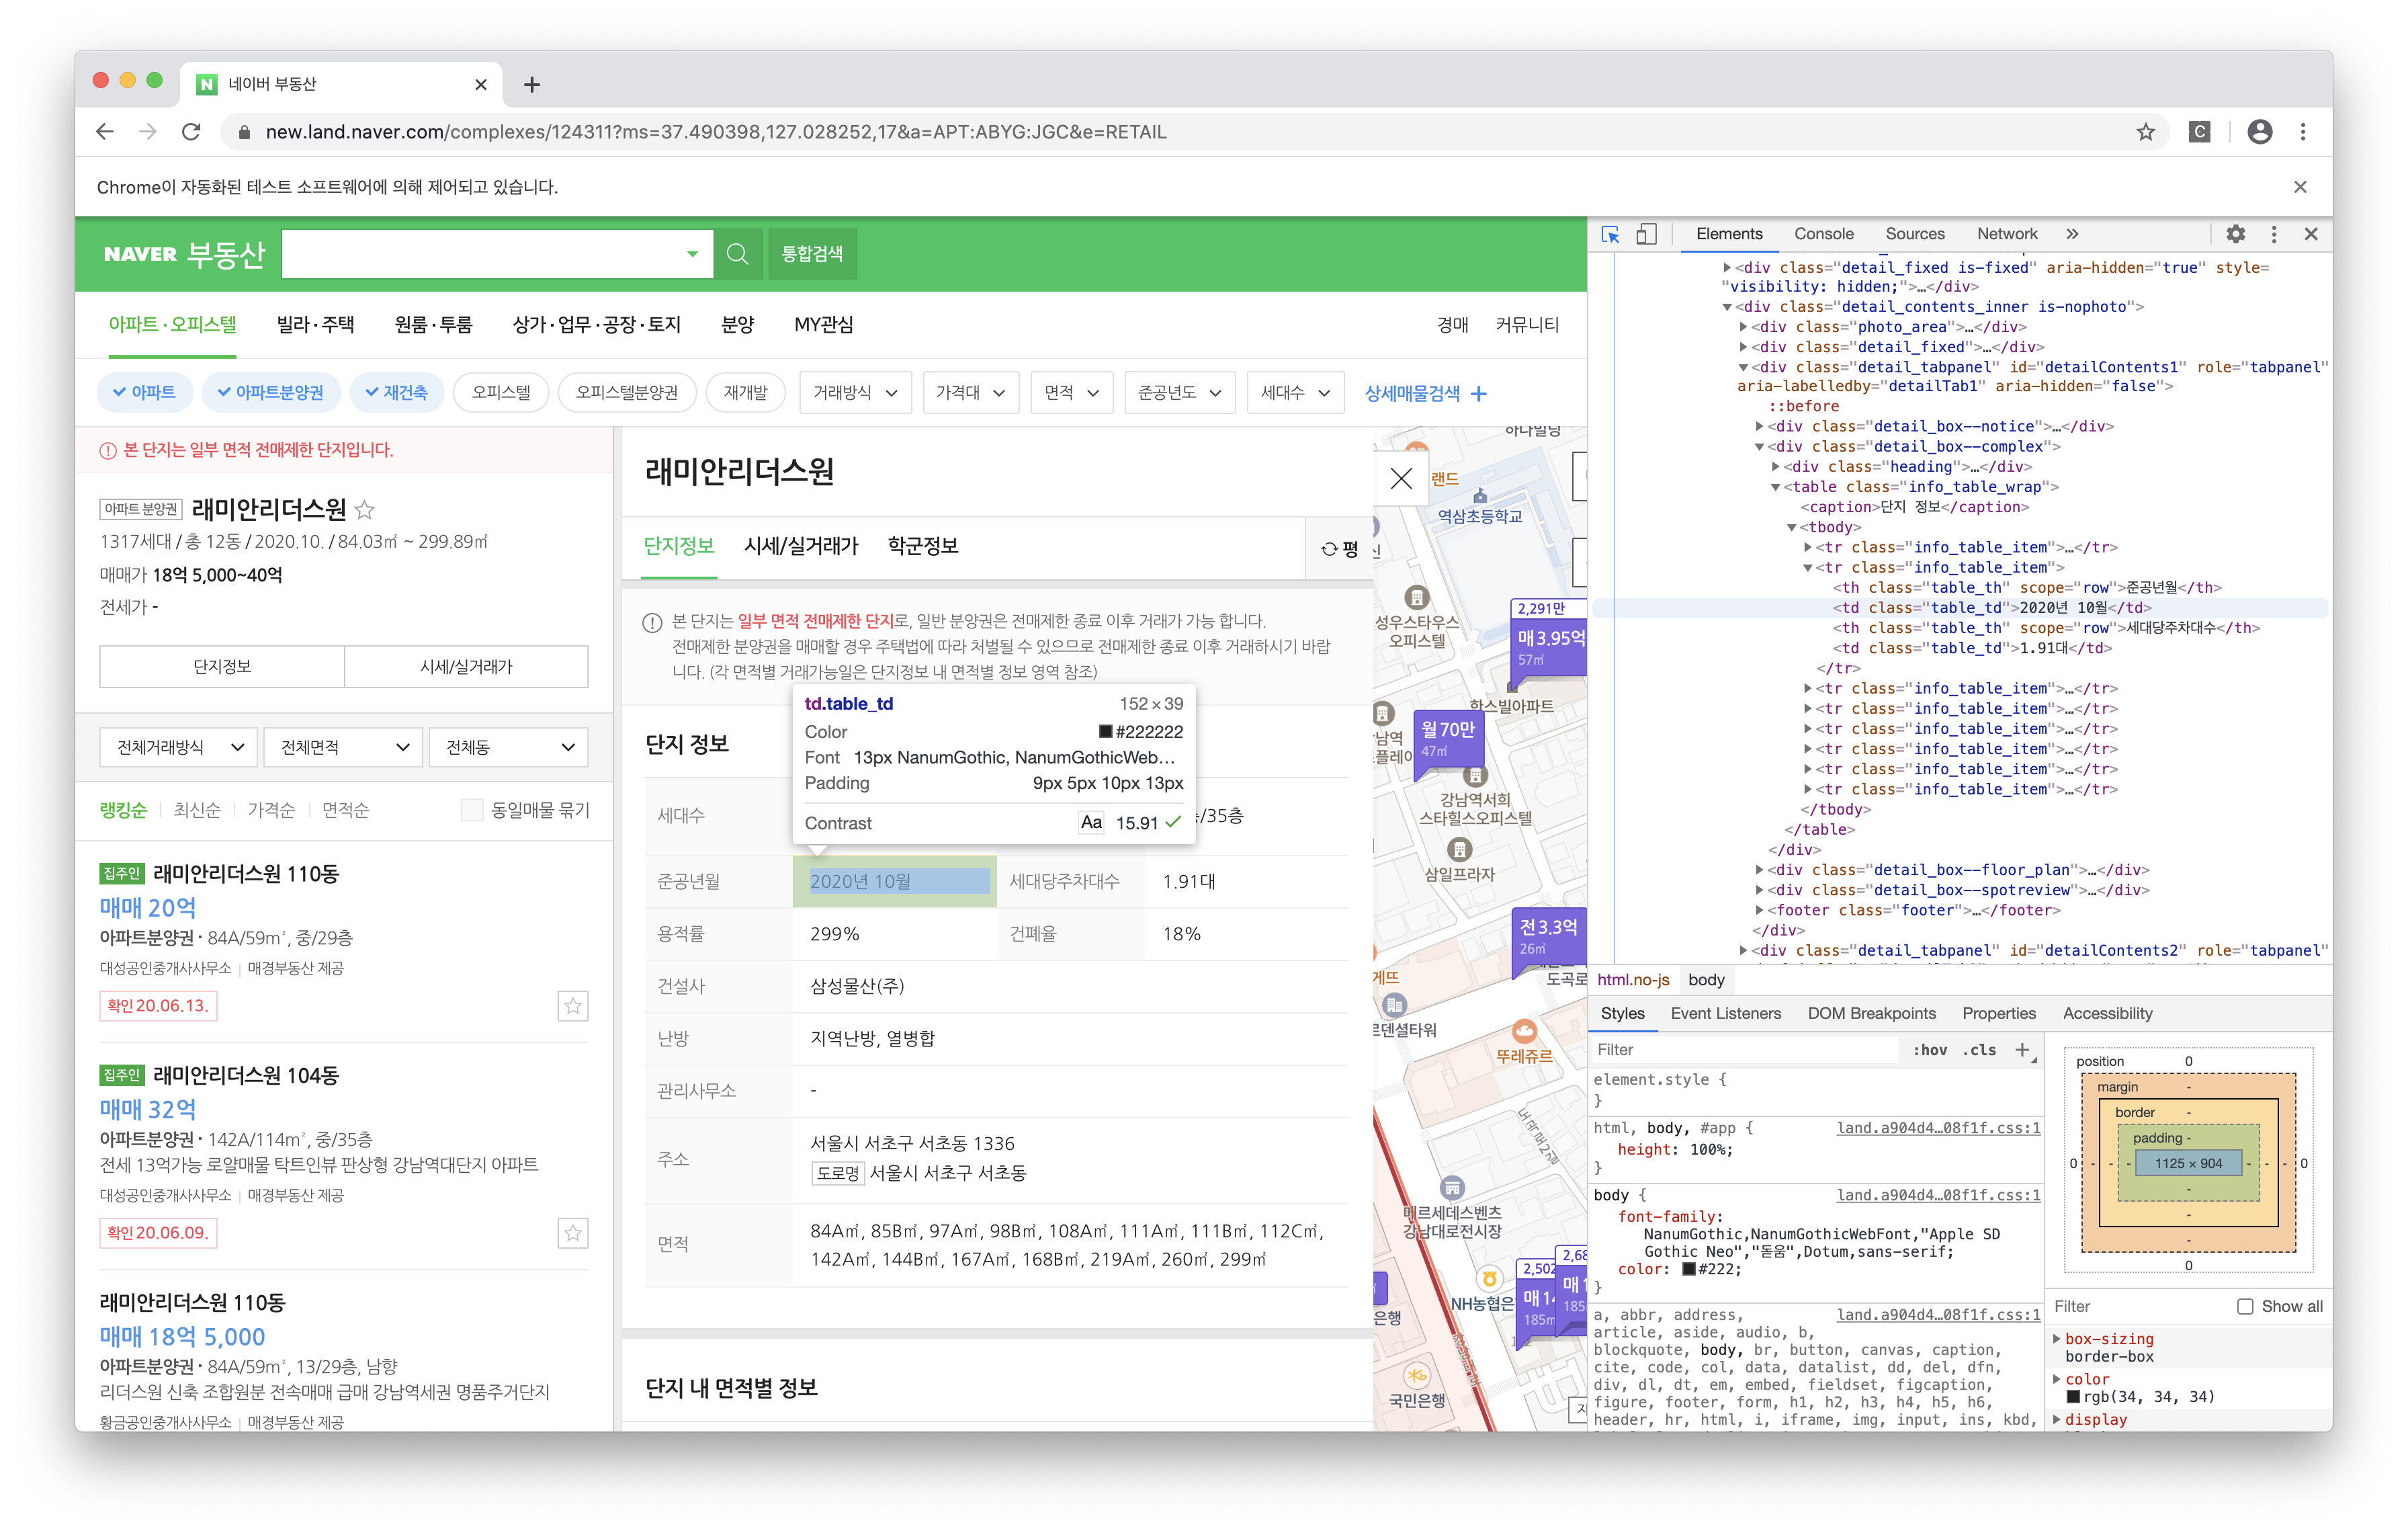2408x1531 pixels.
Task: Add new style rule plus icon
Action: click(x=2022, y=1049)
